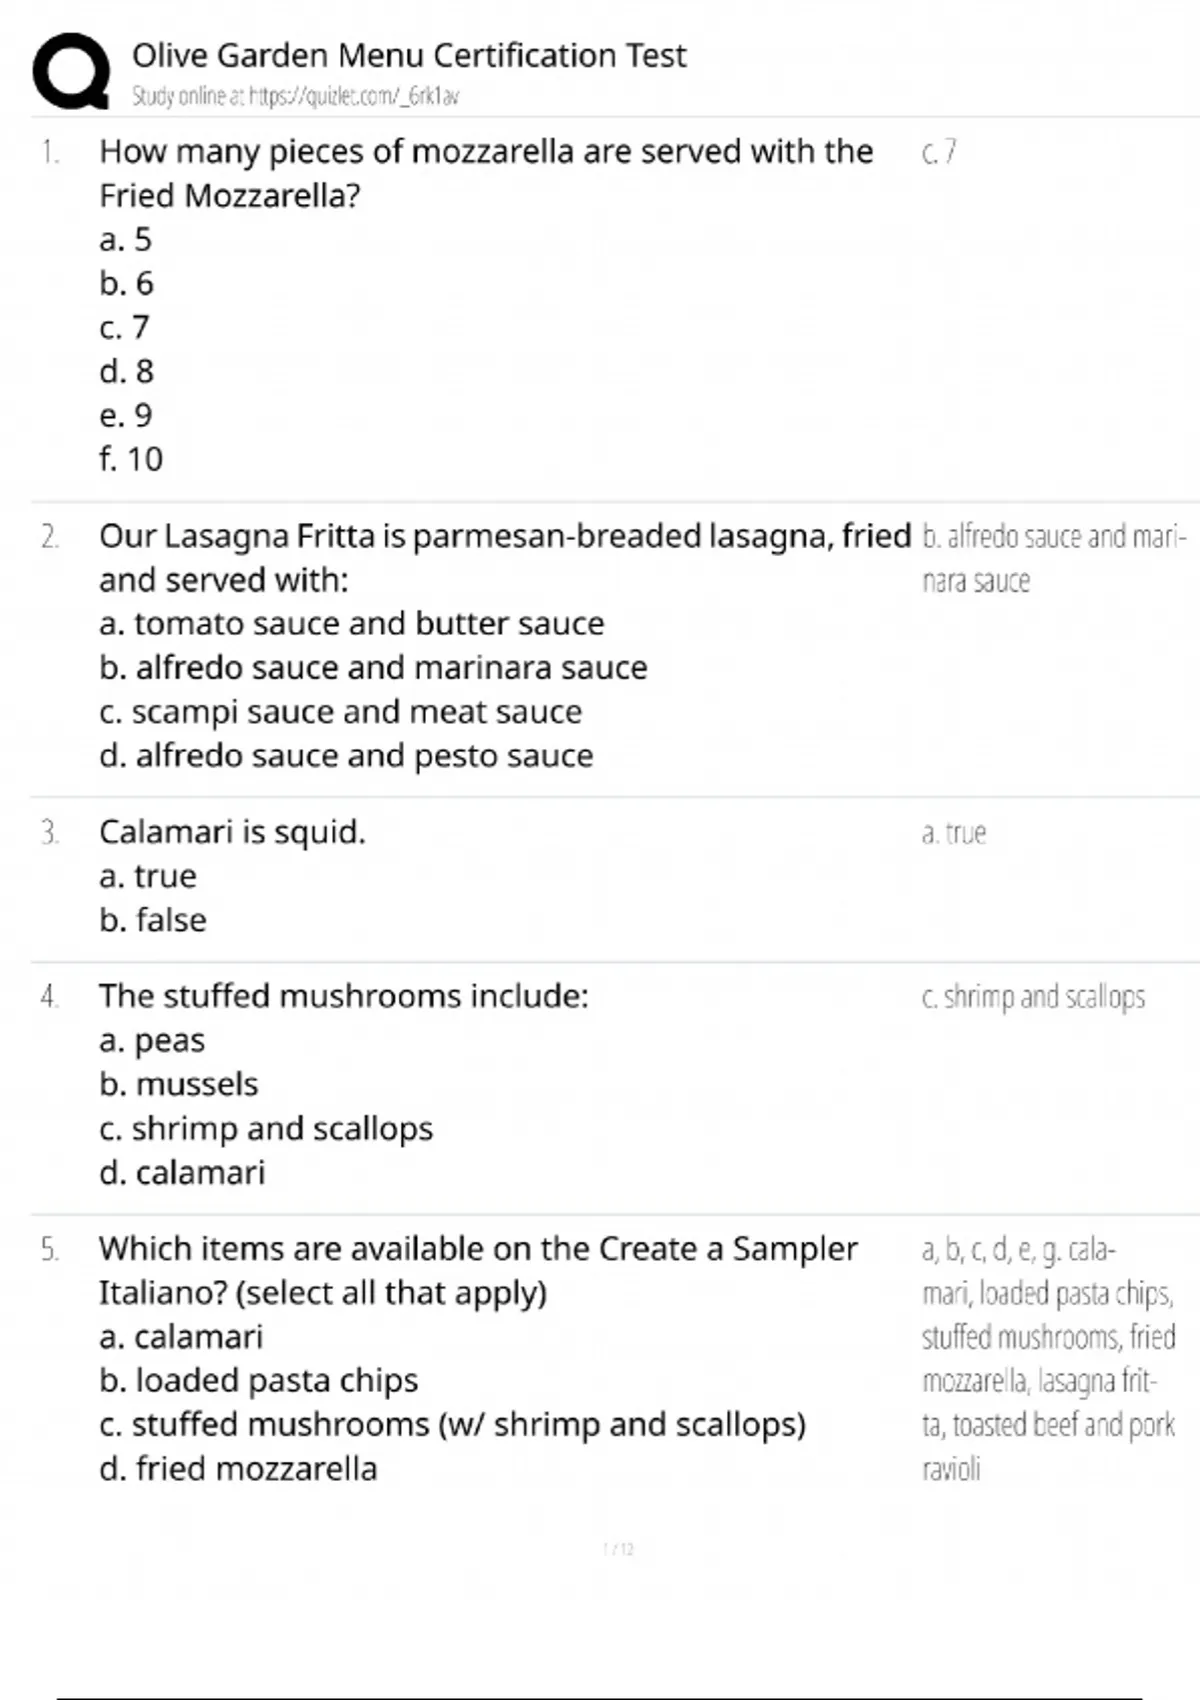1200x1700 pixels.
Task: Choose "d. fried mozzarella" sampler option
Action: (x=238, y=1468)
